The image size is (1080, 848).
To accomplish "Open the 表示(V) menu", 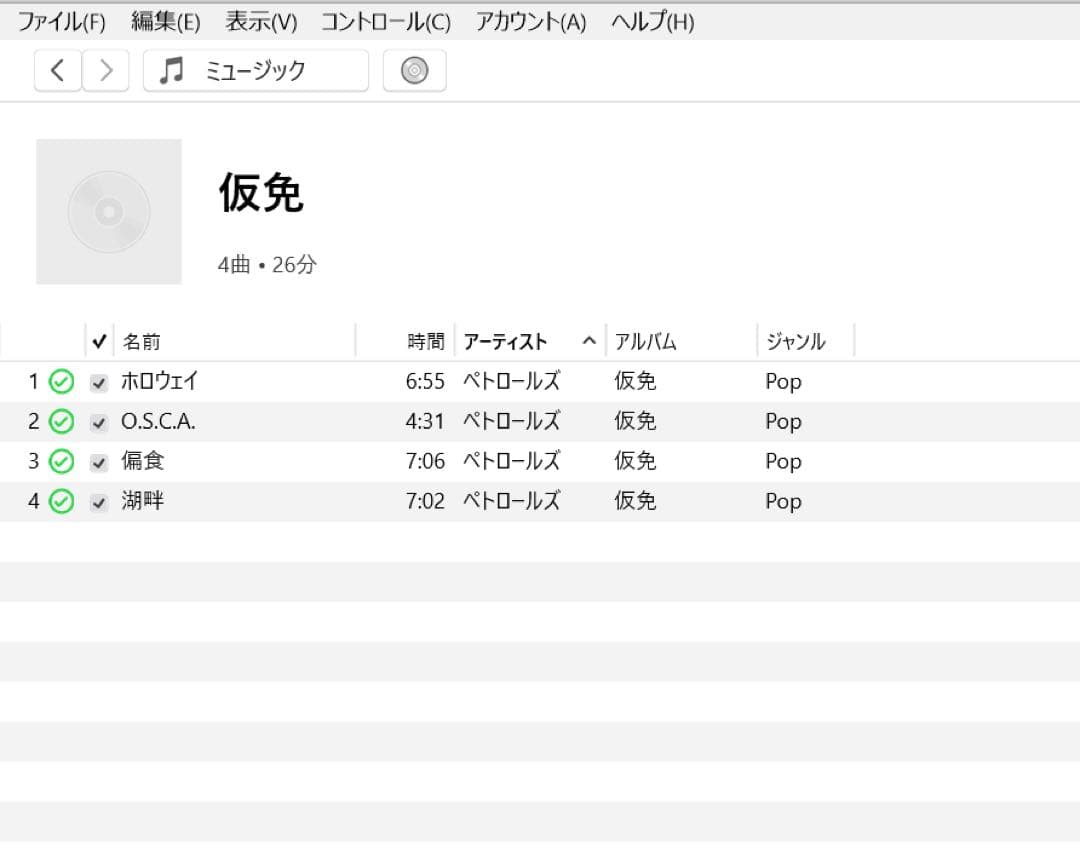I will click(262, 22).
